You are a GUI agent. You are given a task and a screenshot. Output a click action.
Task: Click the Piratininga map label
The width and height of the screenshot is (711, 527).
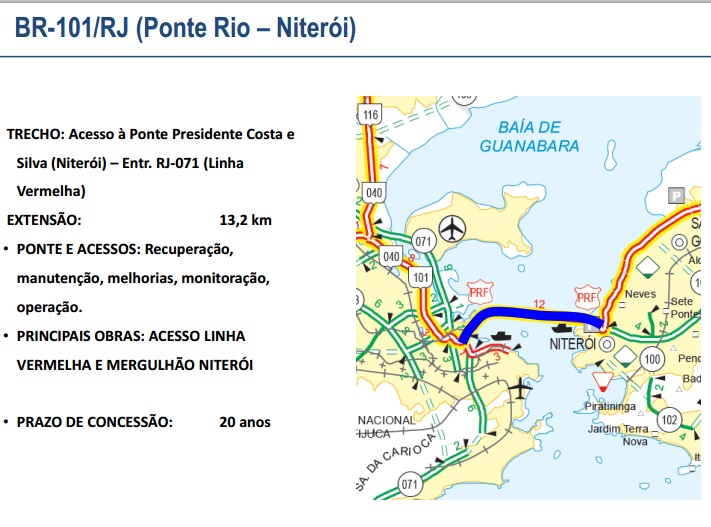(610, 406)
